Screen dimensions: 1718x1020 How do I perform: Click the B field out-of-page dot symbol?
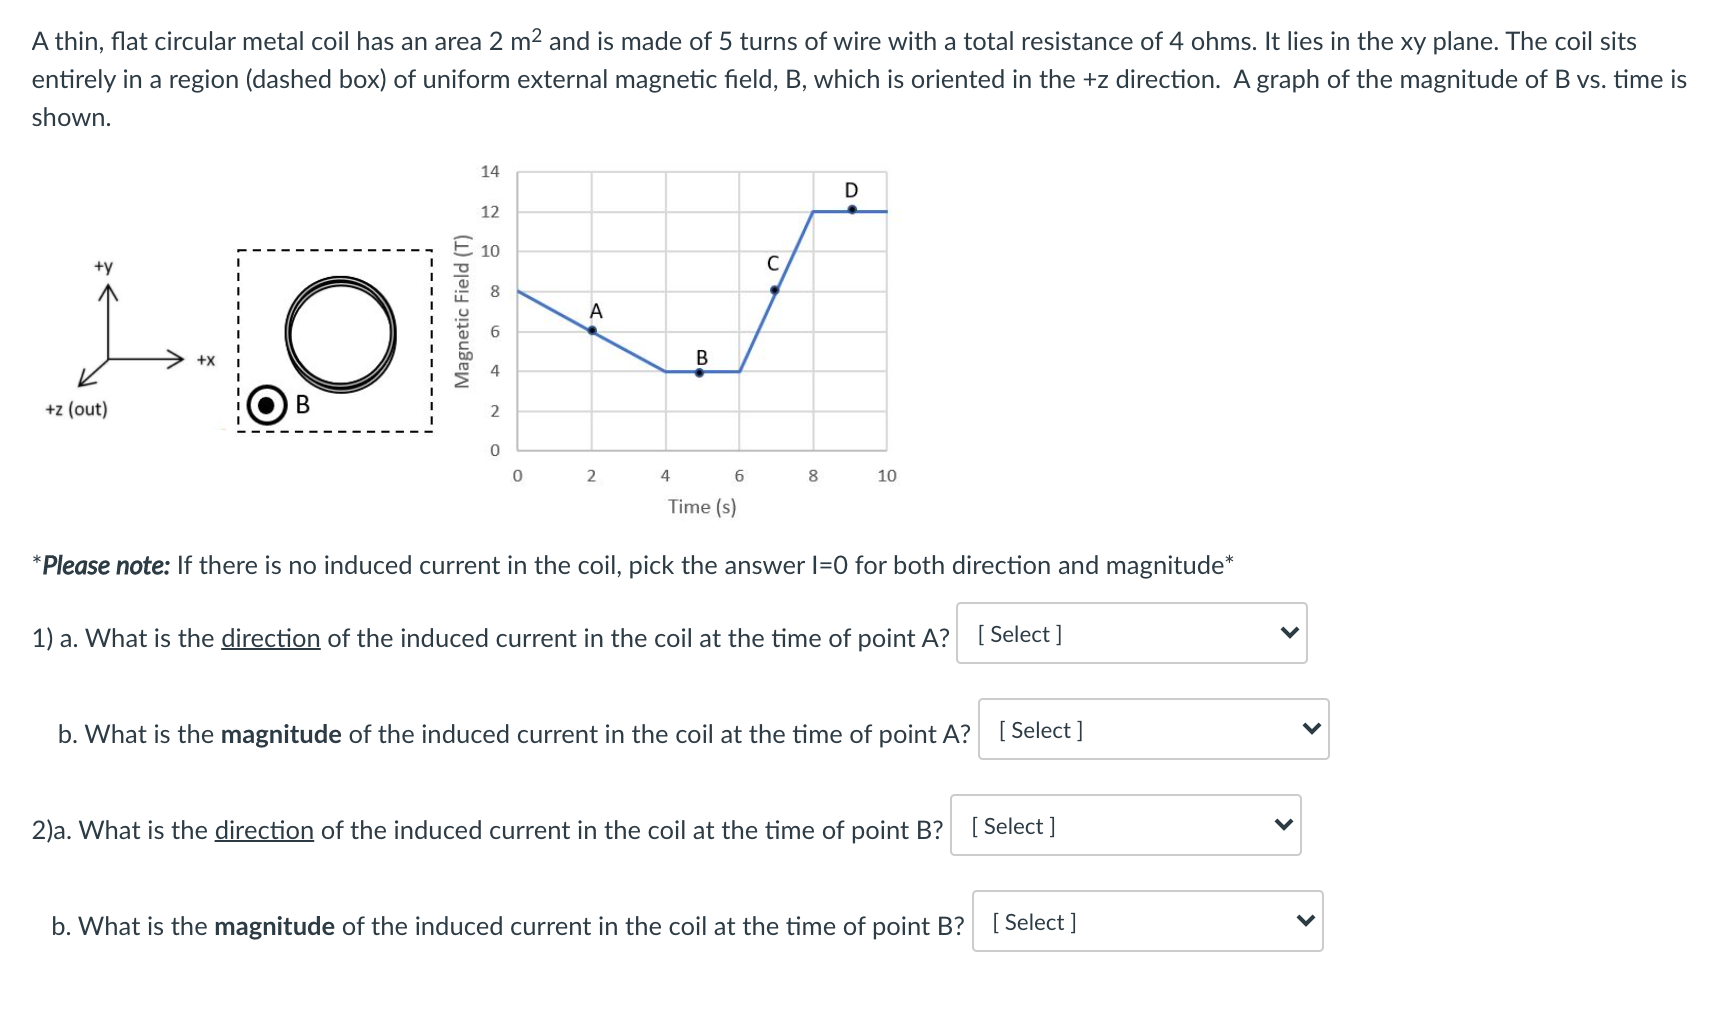pos(266,405)
